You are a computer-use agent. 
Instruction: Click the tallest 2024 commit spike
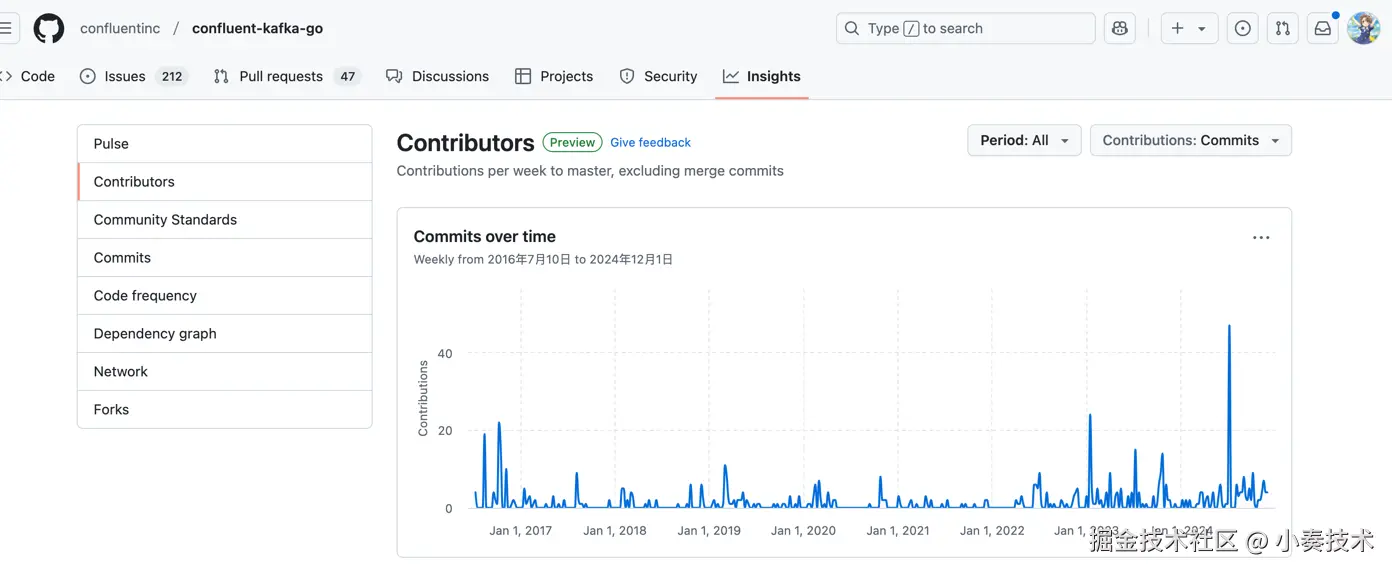(1229, 326)
